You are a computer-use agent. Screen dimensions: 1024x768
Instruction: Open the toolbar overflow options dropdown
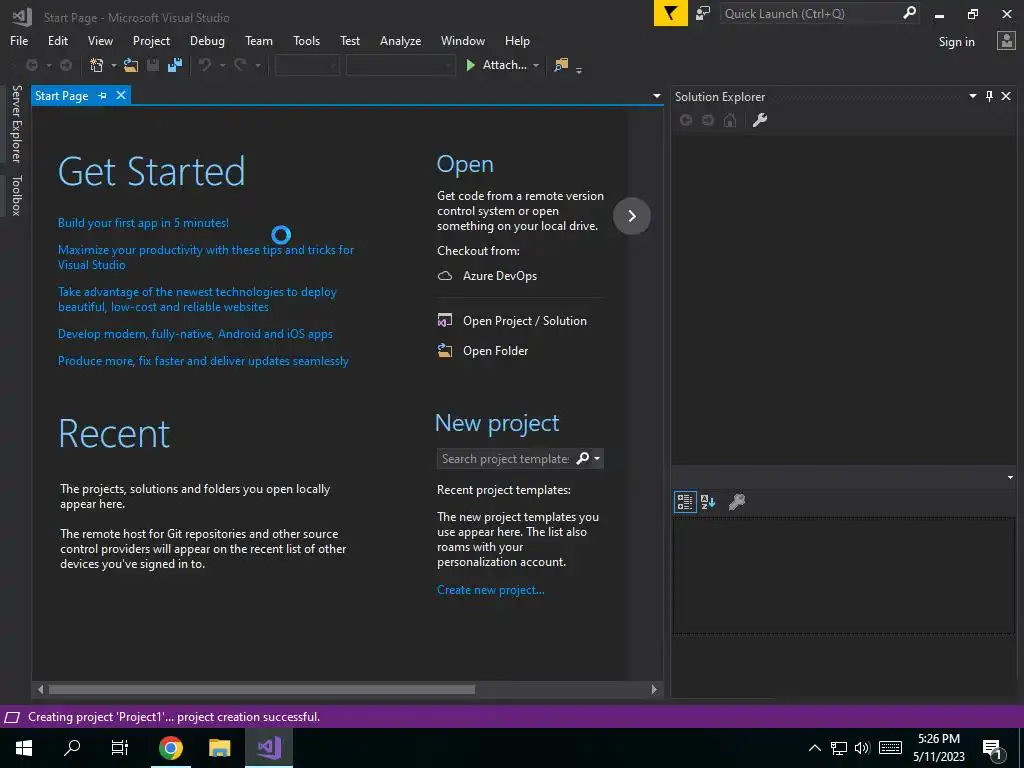pos(579,69)
